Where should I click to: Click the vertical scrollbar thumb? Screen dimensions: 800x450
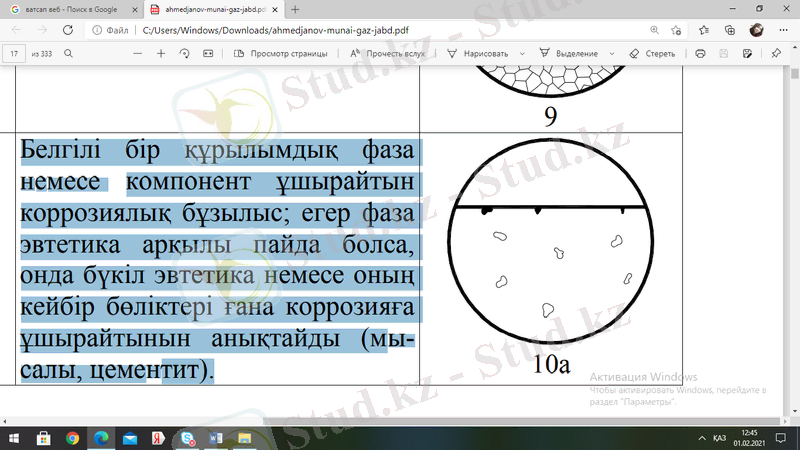point(794,73)
